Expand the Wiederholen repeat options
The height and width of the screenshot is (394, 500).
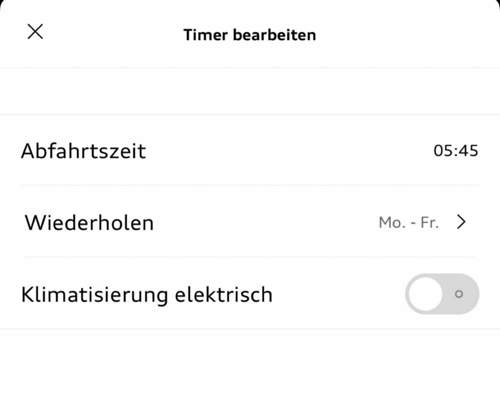point(250,222)
